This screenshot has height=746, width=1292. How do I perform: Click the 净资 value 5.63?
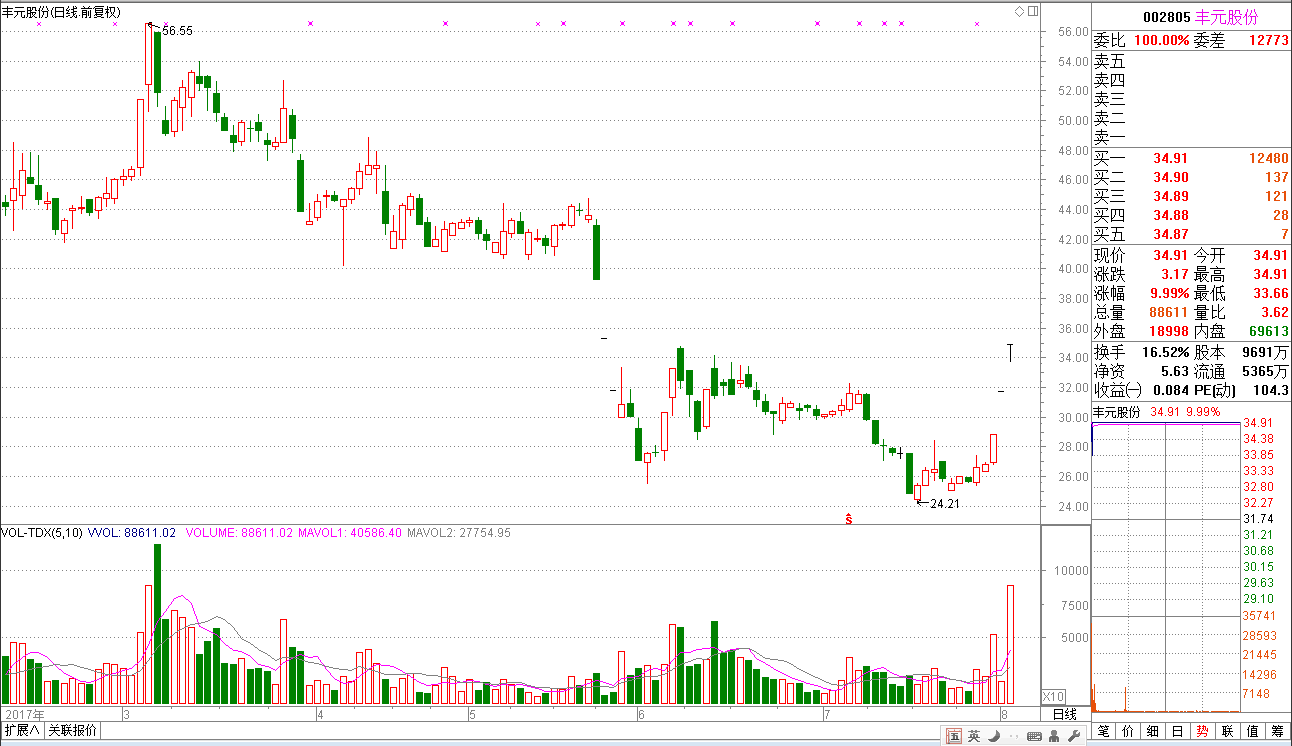[1175, 371]
